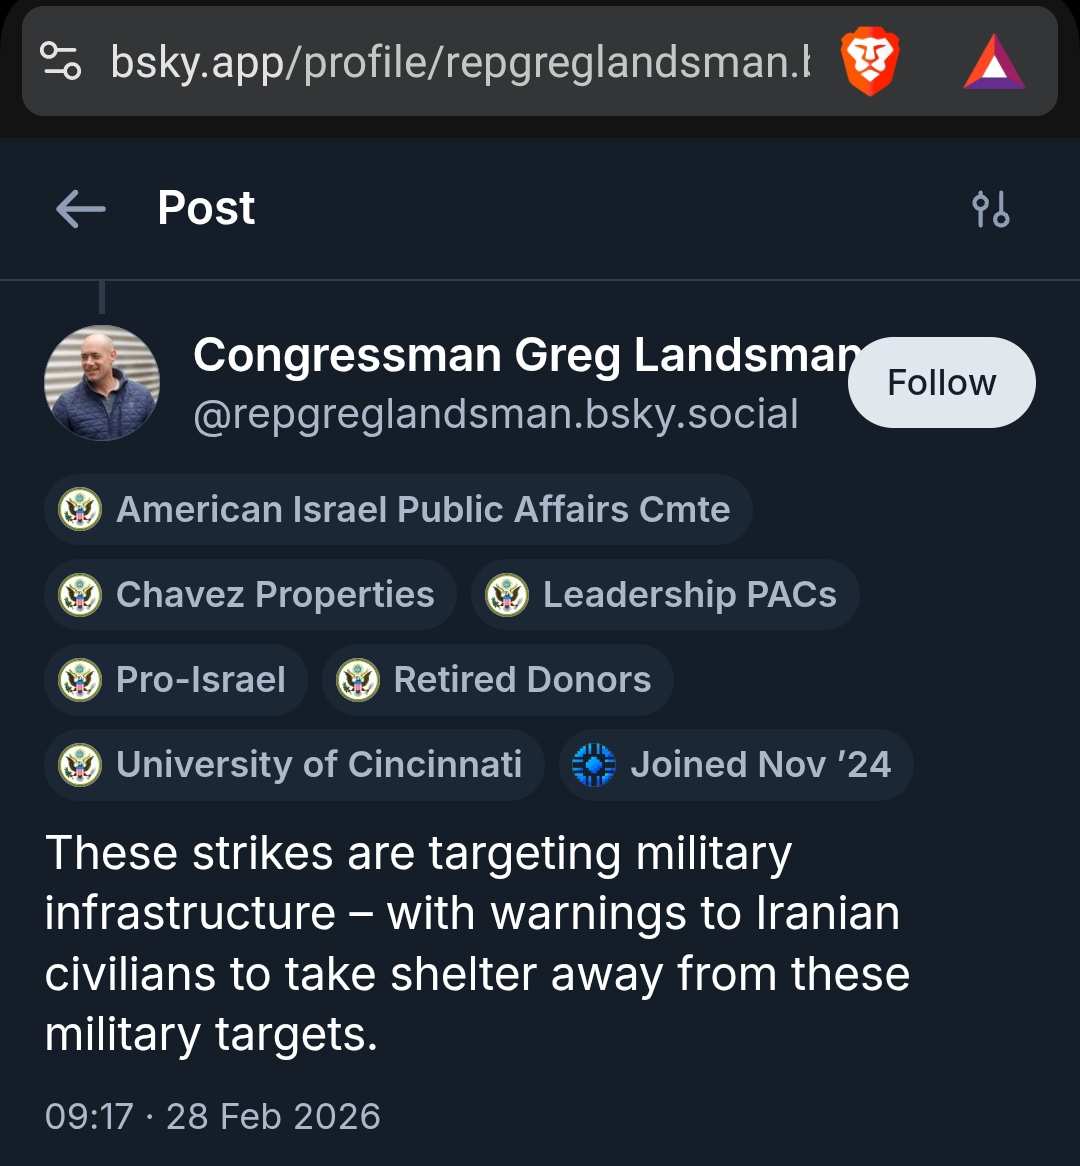Click the seal icon beside Chavez Properties

[80, 595]
